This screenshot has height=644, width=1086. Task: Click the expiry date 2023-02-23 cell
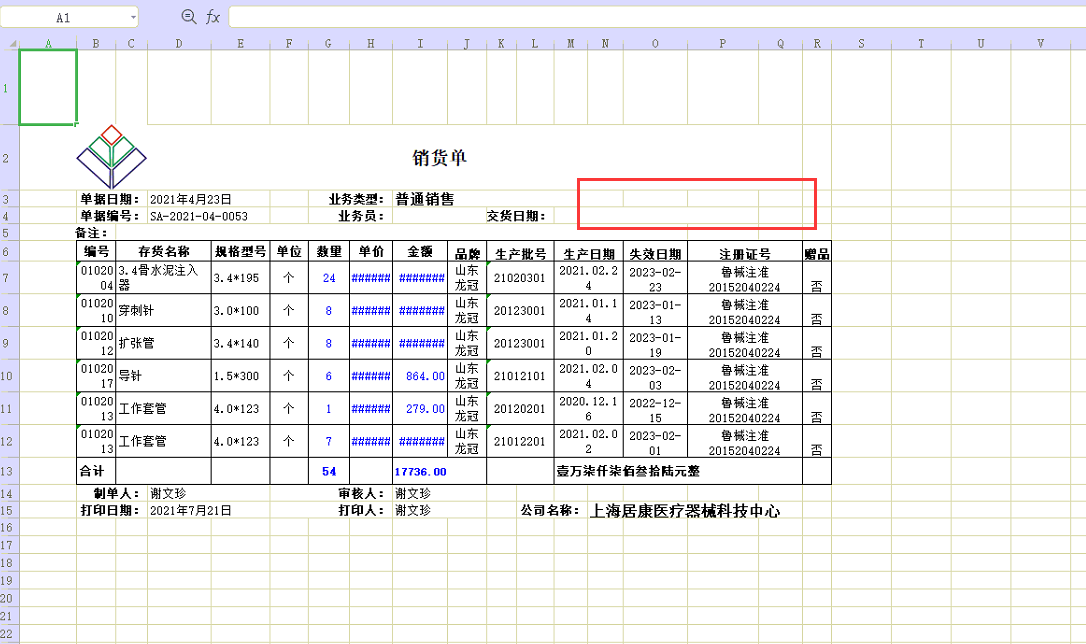[x=655, y=278]
